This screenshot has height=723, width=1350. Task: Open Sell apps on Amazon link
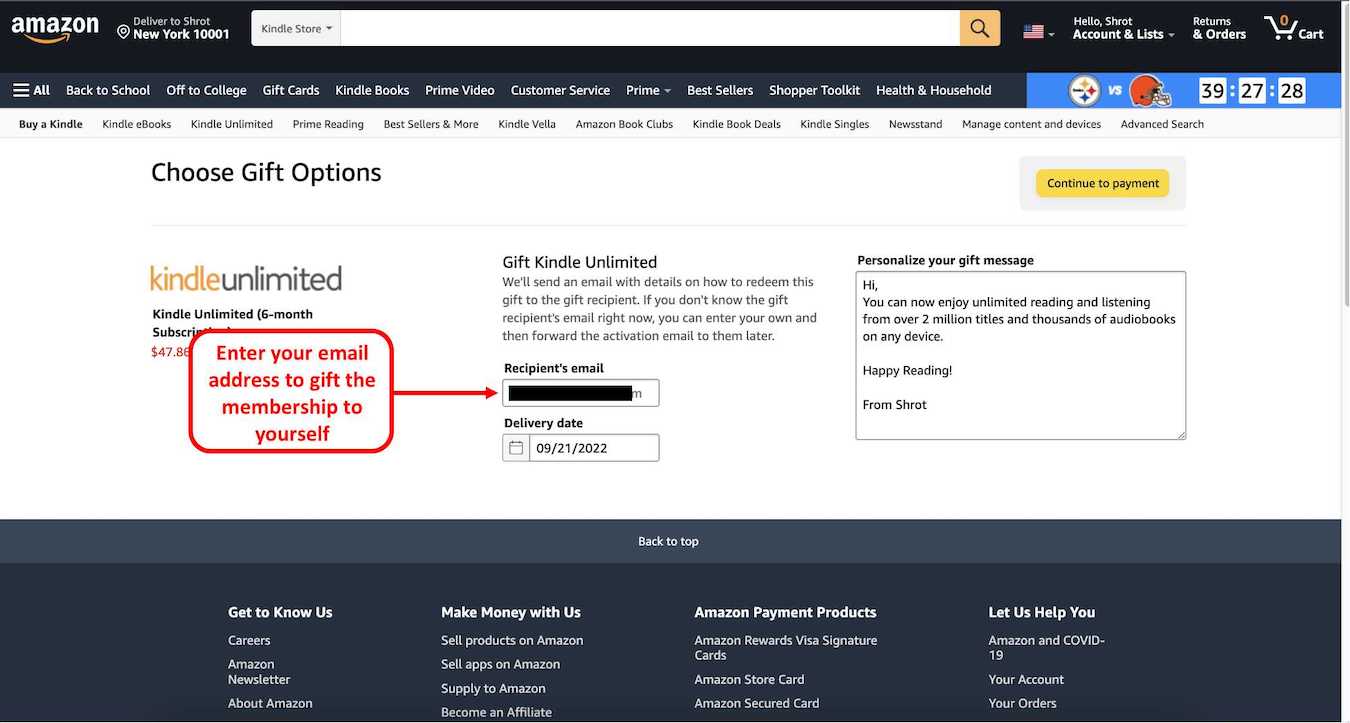tap(501, 664)
